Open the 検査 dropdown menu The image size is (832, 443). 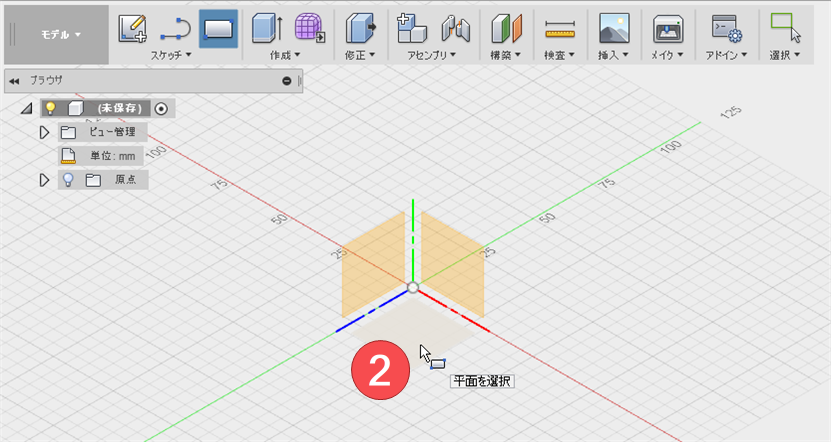559,55
